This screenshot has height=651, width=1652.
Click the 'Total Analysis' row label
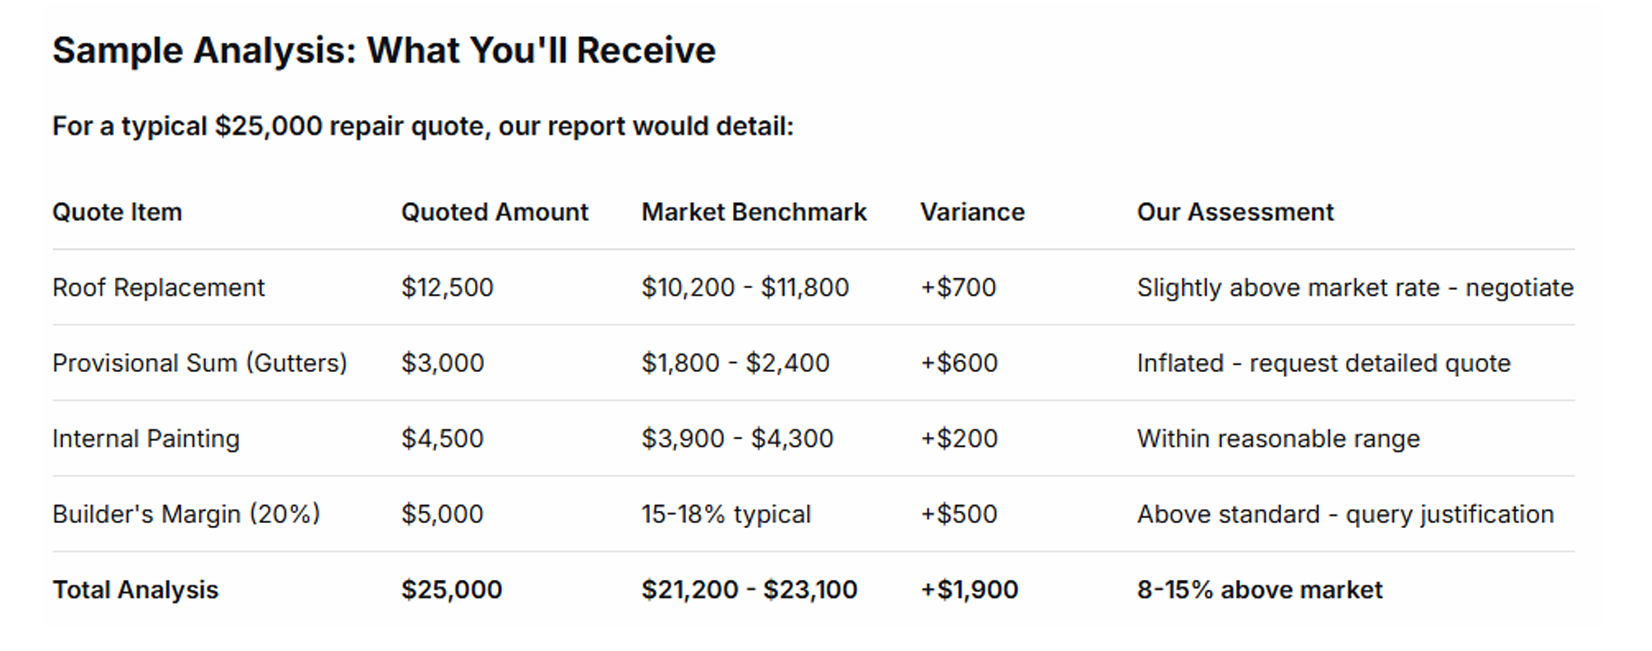coord(135,590)
